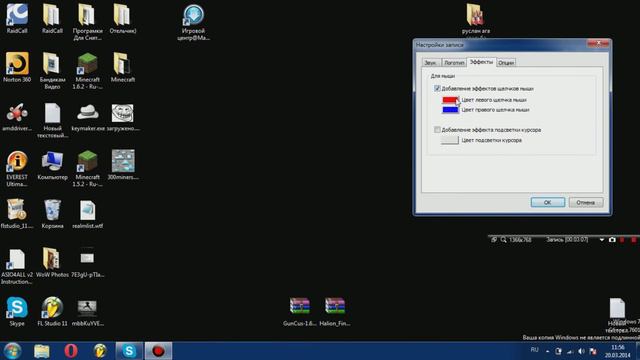Click the Отмена cancel button
This screenshot has height=360, width=640.
[x=586, y=202]
